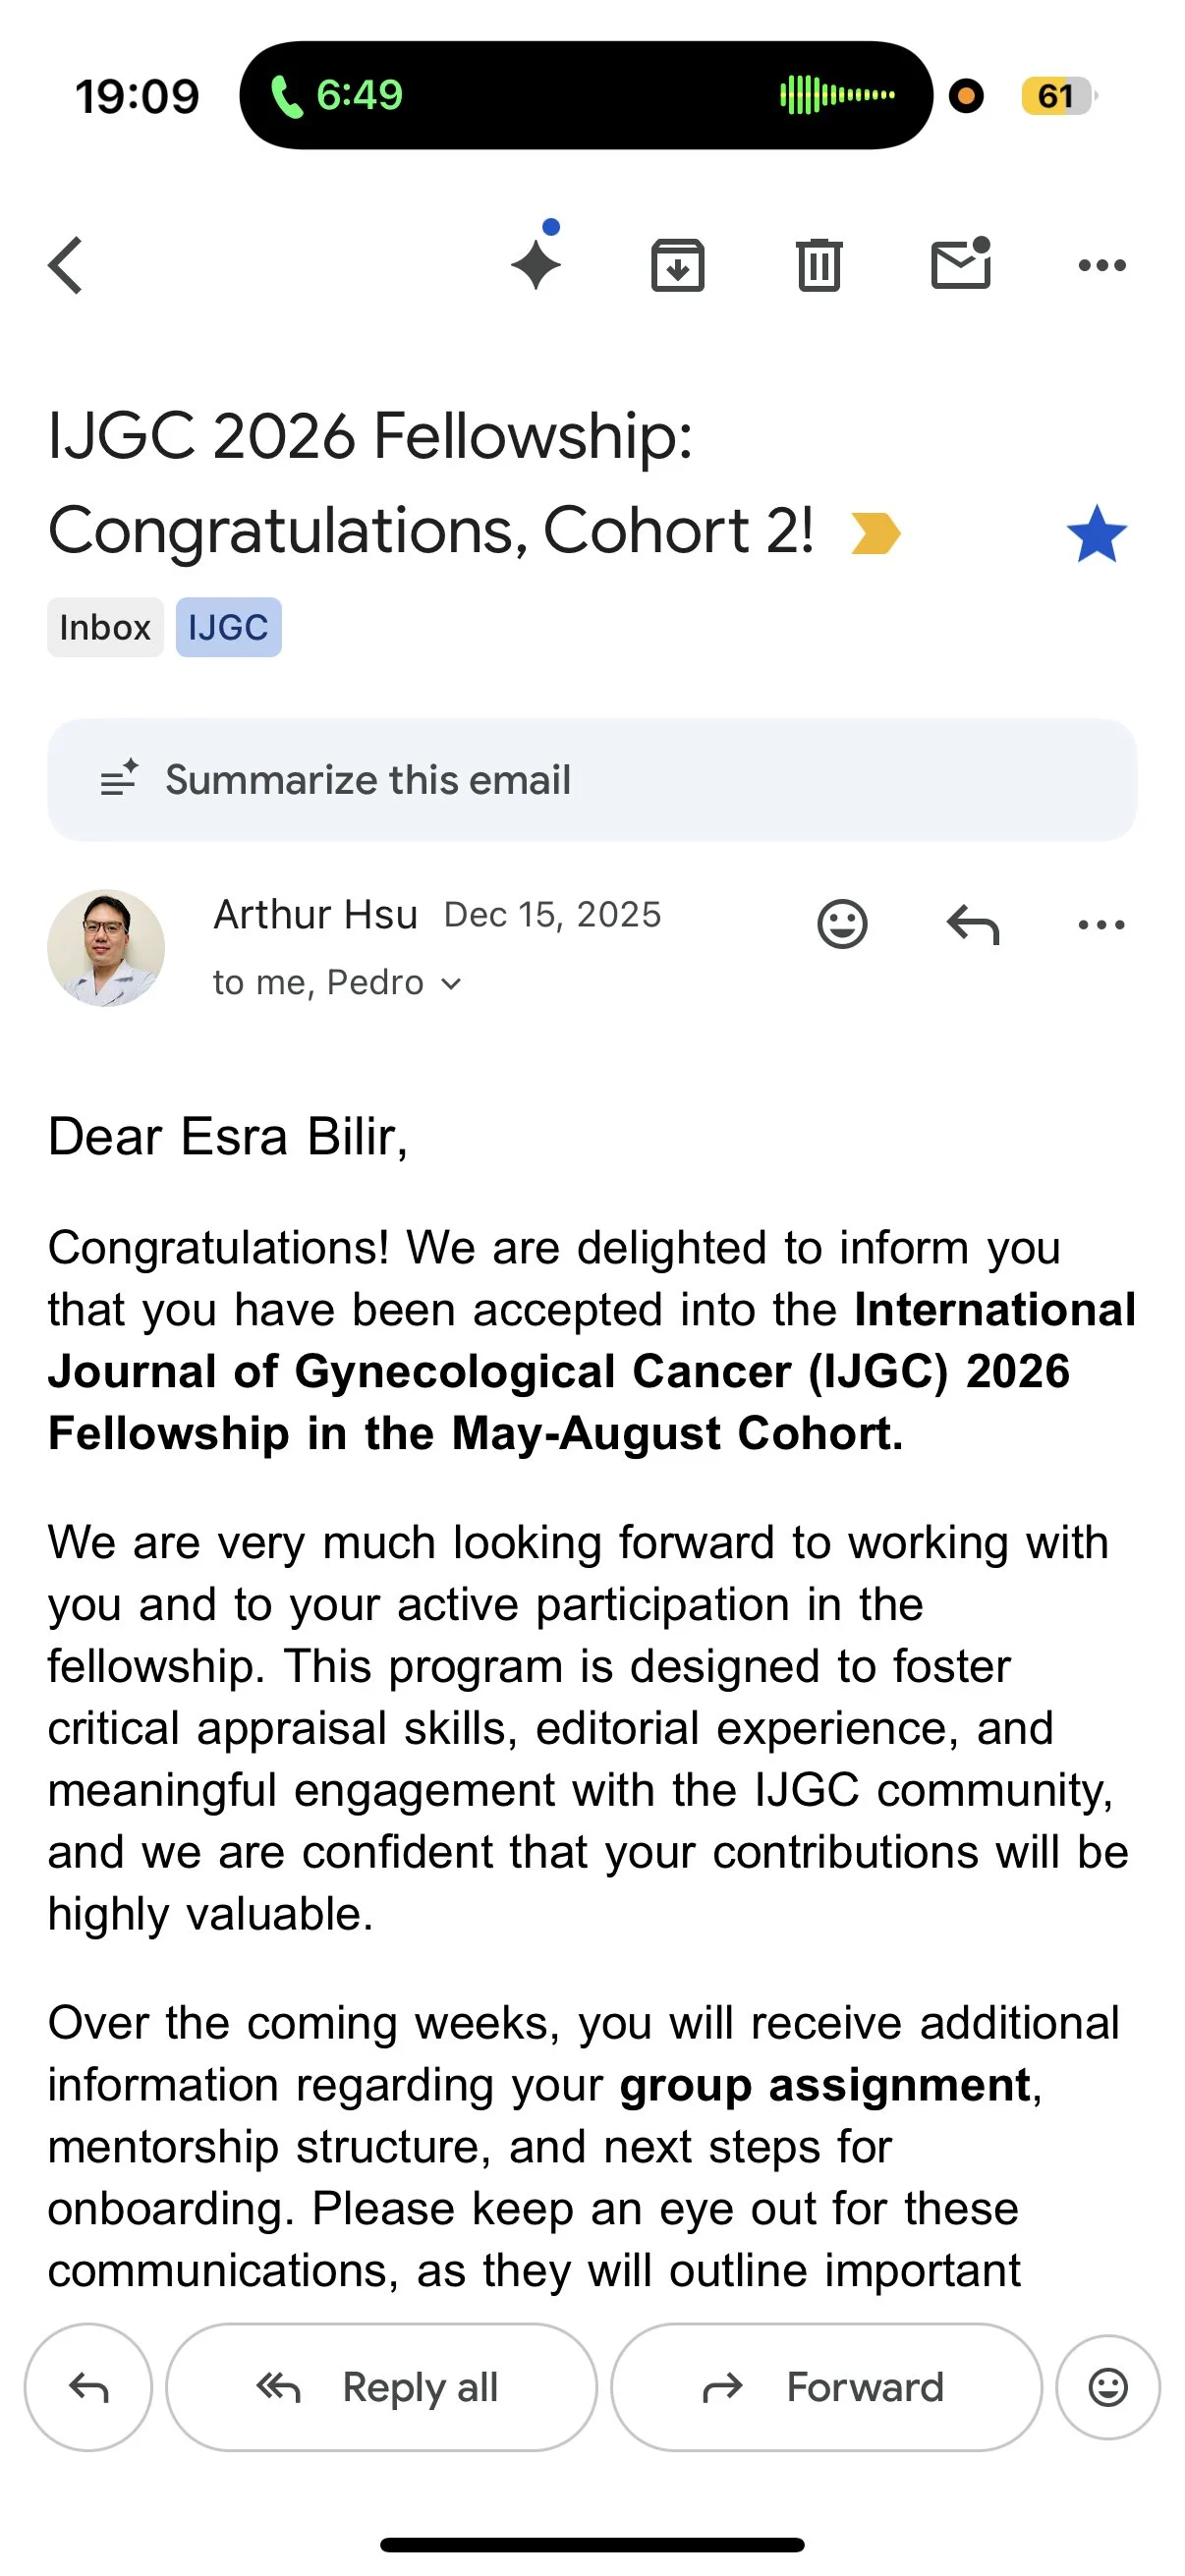Open Arthur Hsu's profile photo
The image size is (1185, 2576).
pos(106,947)
